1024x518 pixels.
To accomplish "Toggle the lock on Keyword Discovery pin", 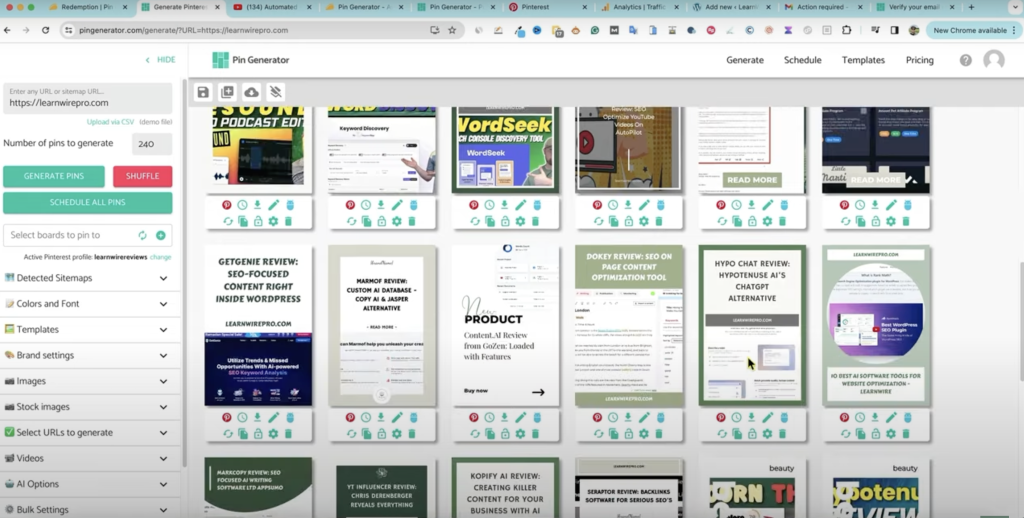I will [381, 221].
